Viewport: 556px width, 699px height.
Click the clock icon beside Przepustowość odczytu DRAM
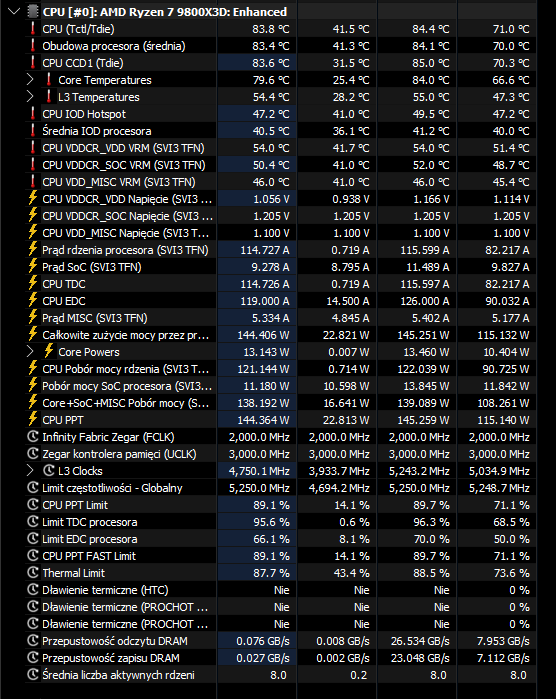(x=33, y=641)
